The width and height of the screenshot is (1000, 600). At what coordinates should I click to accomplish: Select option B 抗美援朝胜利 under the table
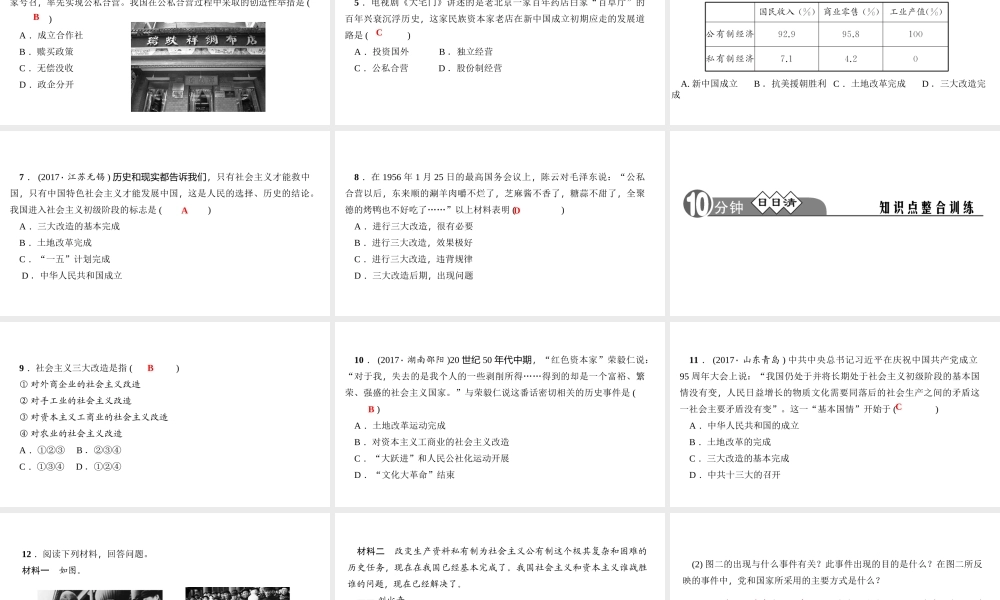[x=790, y=84]
